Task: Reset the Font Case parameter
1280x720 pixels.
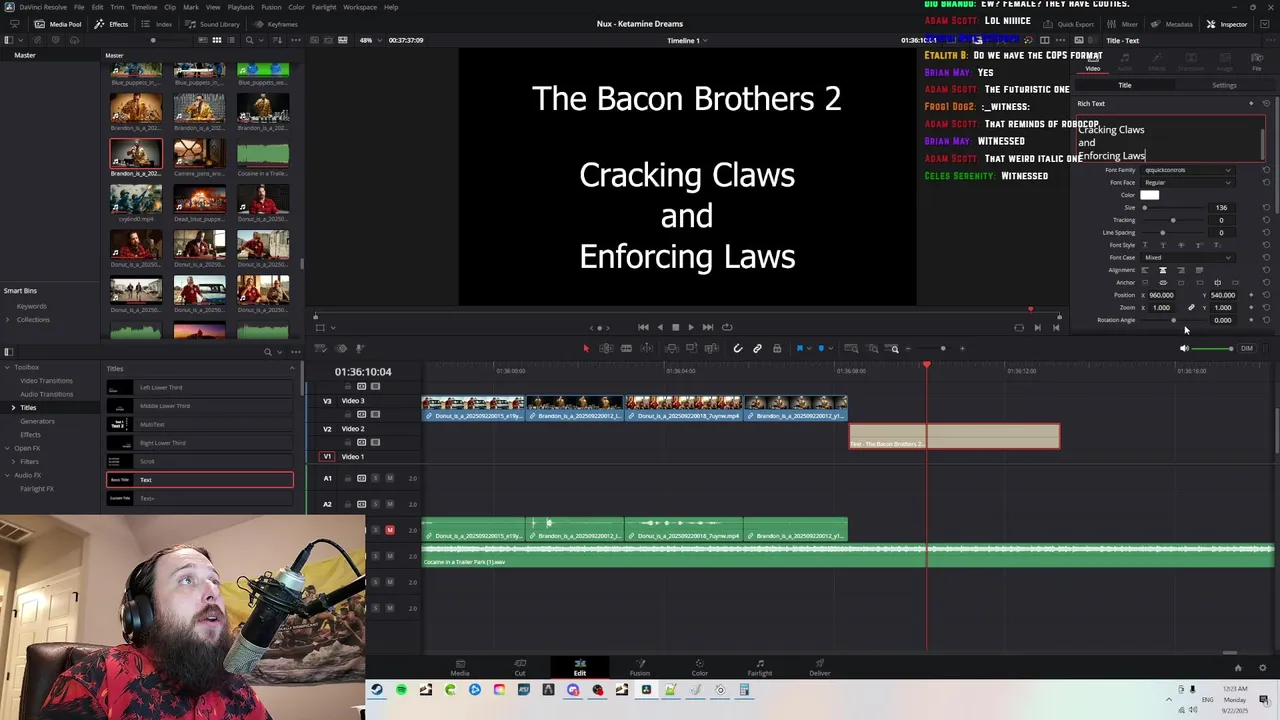Action: [1266, 258]
